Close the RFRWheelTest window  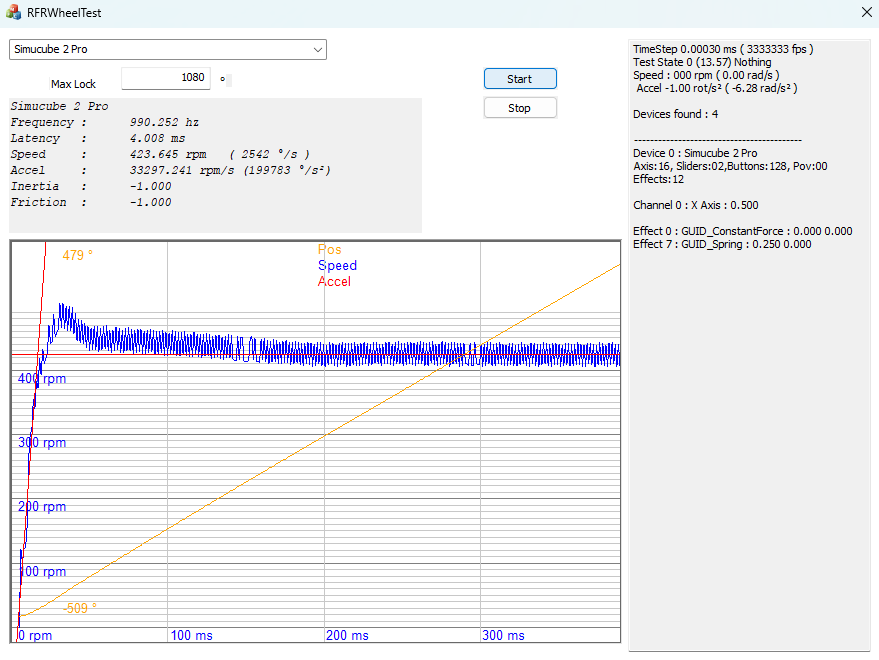click(x=866, y=12)
